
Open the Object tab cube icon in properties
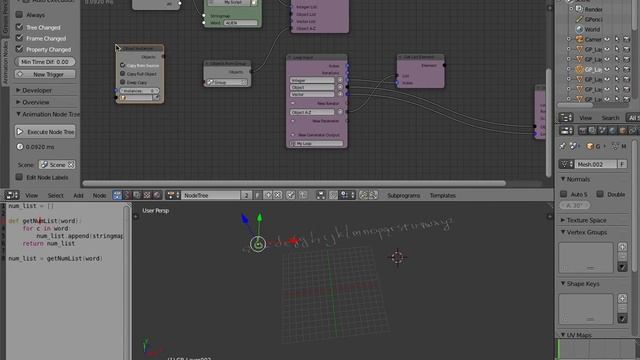click(622, 131)
